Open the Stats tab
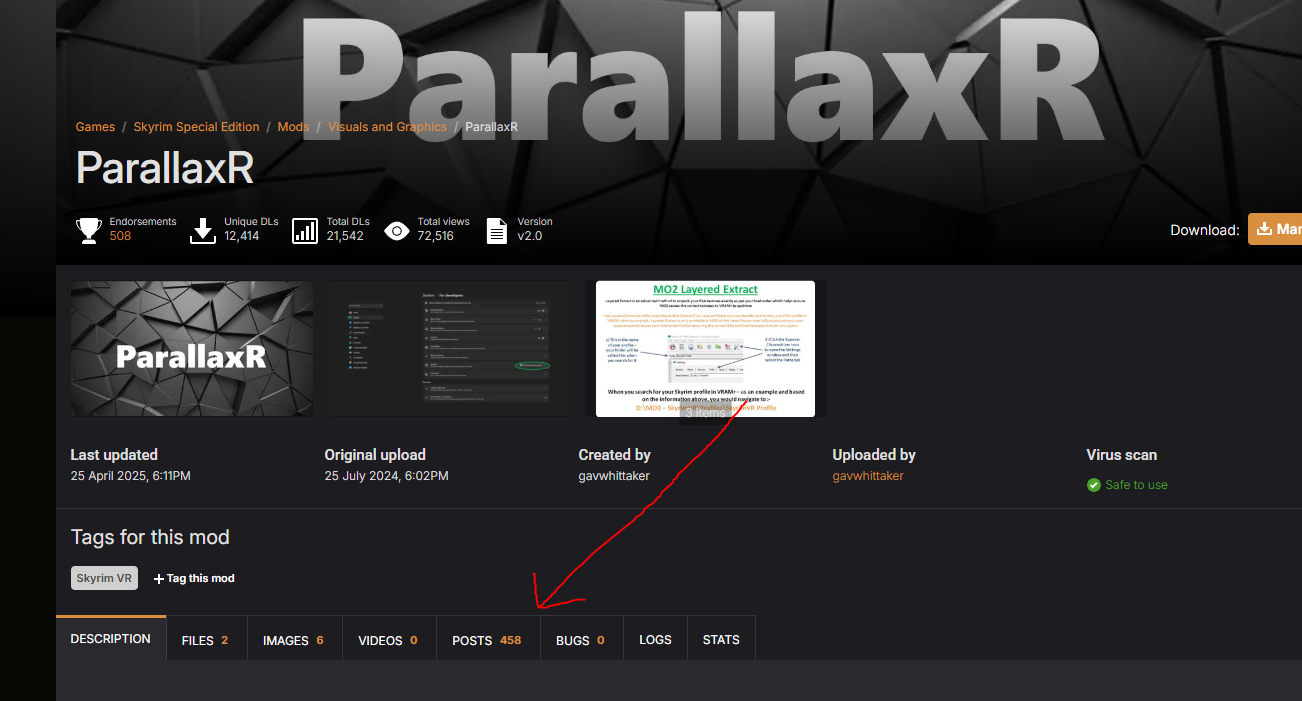Screen dimensions: 1302x701 tap(721, 640)
